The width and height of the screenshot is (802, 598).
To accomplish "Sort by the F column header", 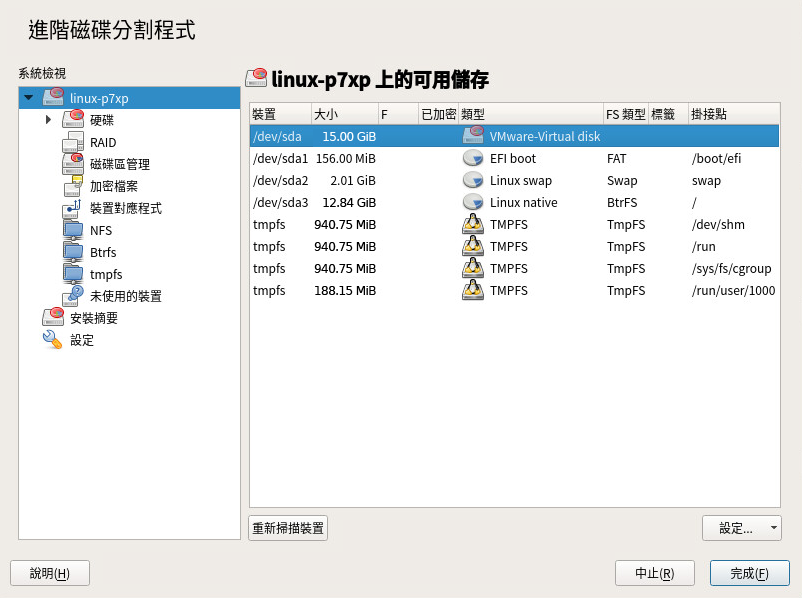I will pos(398,114).
